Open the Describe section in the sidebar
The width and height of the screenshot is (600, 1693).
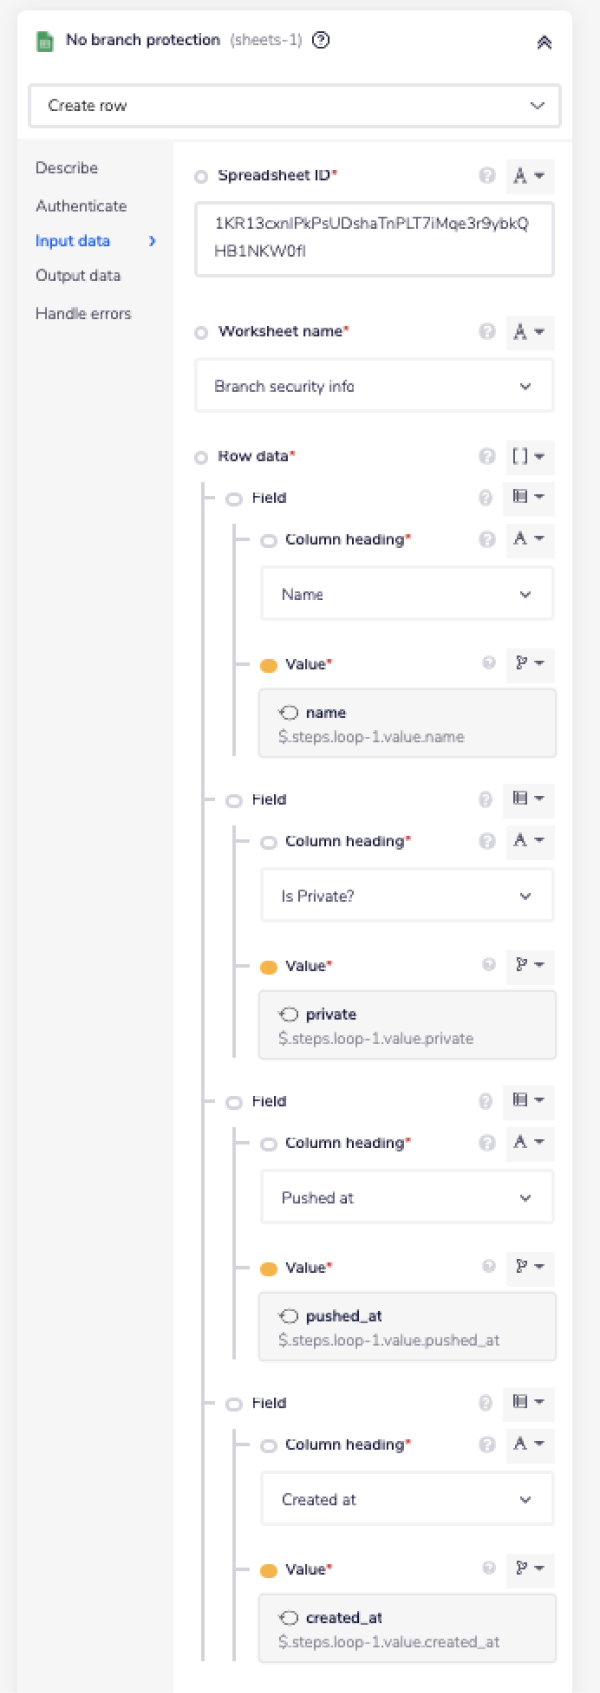click(66, 168)
